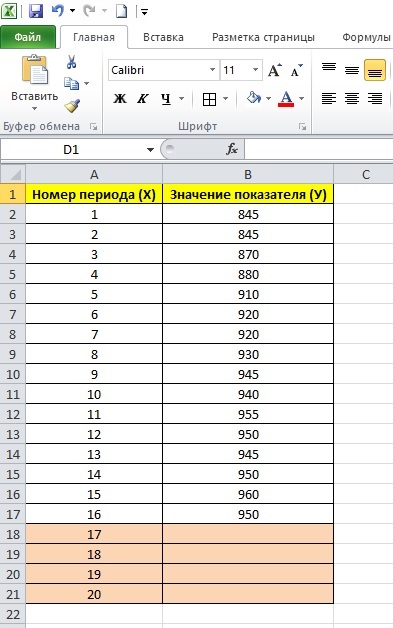Apply red font color A

[x=286, y=99]
